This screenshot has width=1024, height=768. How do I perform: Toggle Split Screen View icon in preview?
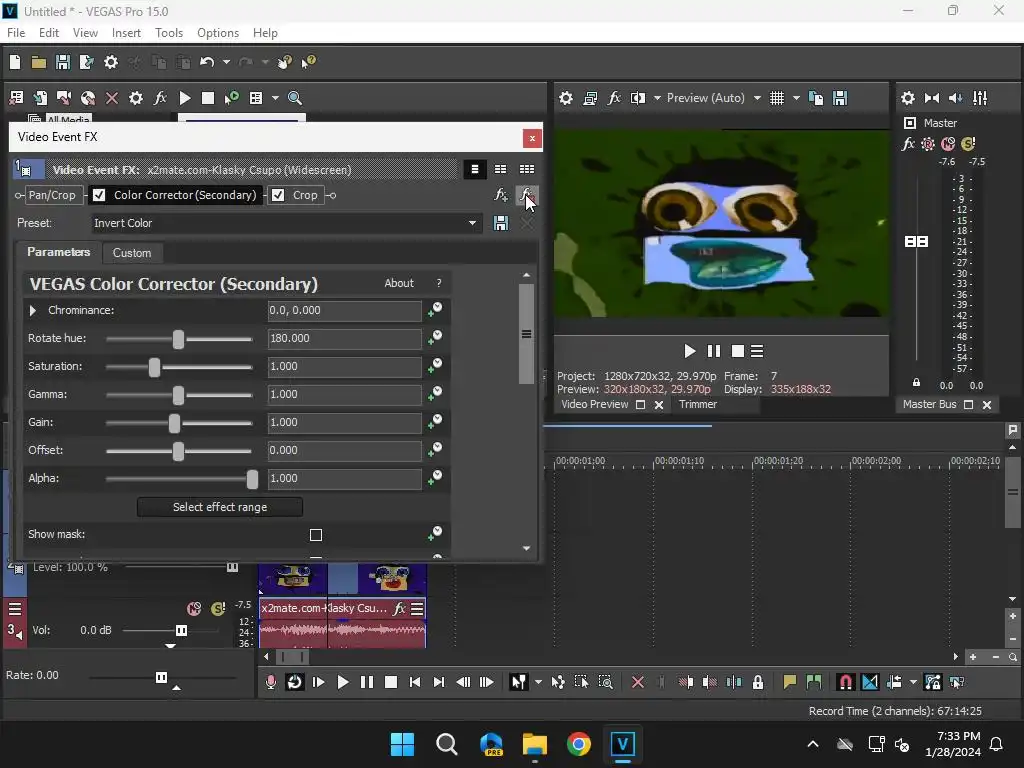point(637,98)
